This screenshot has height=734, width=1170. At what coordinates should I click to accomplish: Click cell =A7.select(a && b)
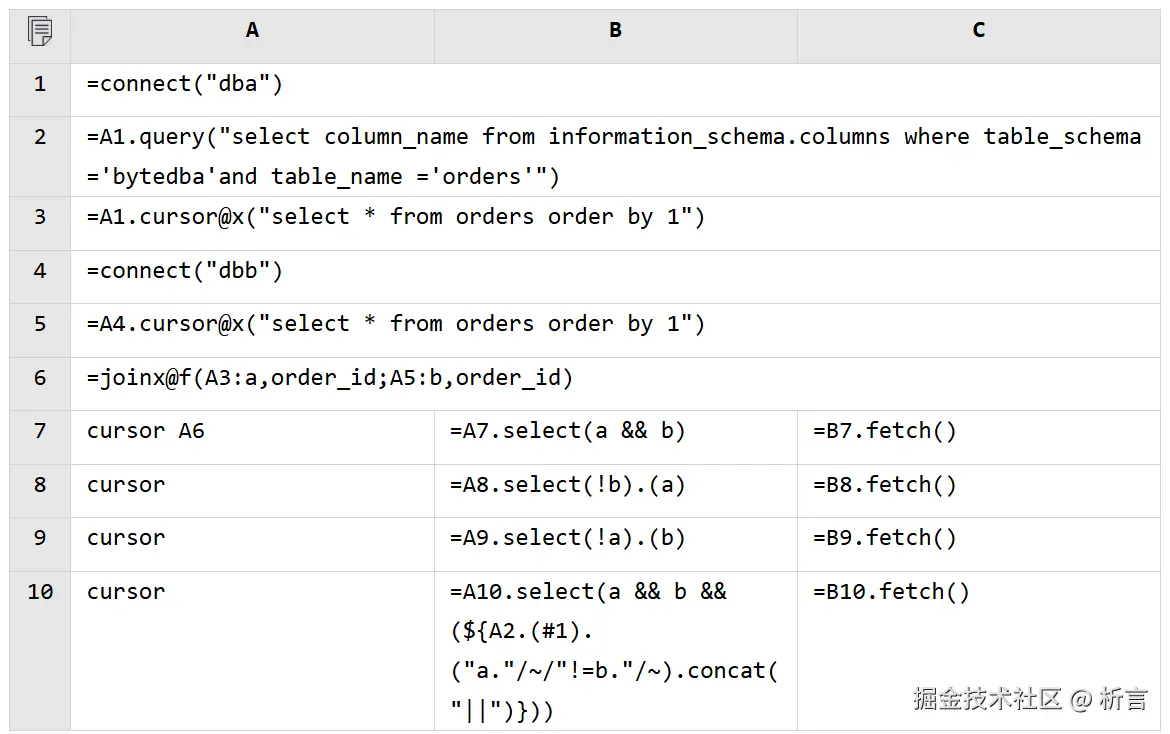point(567,431)
